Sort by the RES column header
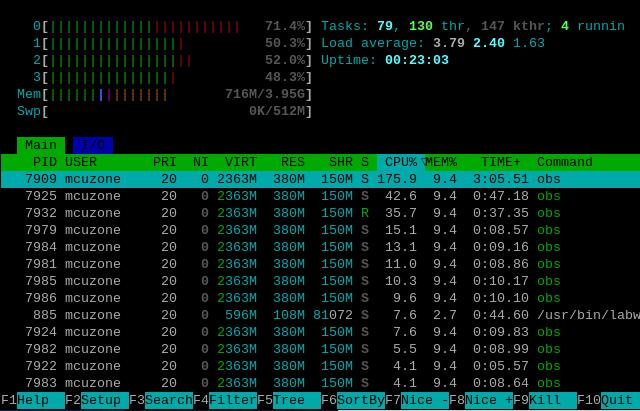 (x=293, y=162)
